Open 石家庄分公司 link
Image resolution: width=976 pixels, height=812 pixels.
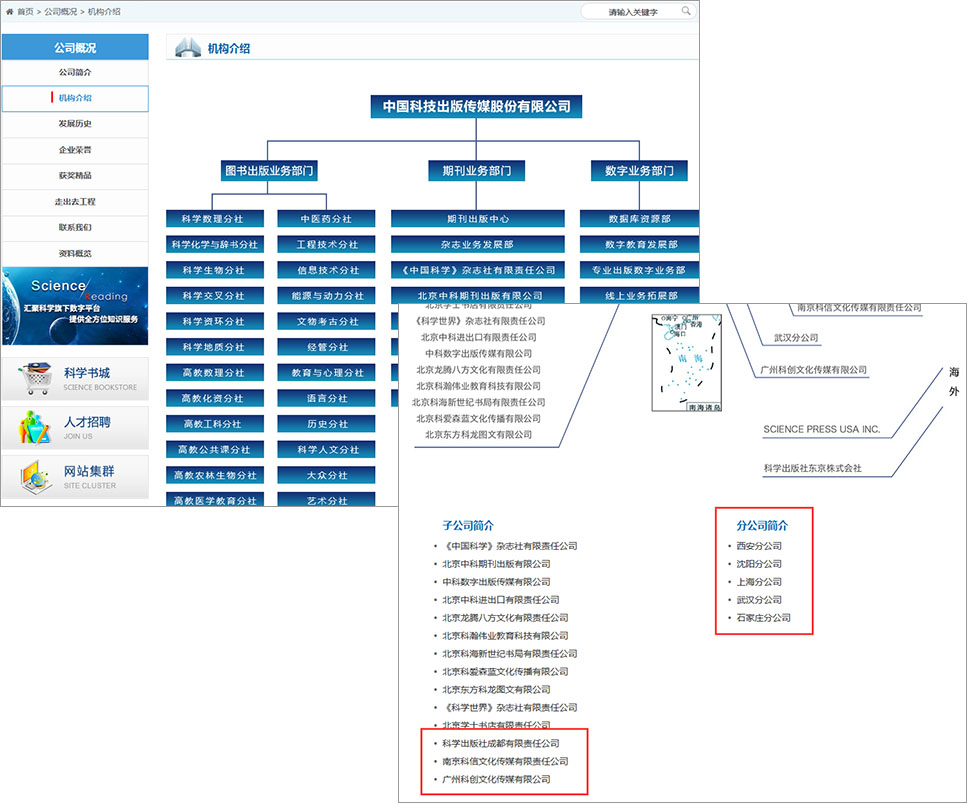tap(763, 618)
